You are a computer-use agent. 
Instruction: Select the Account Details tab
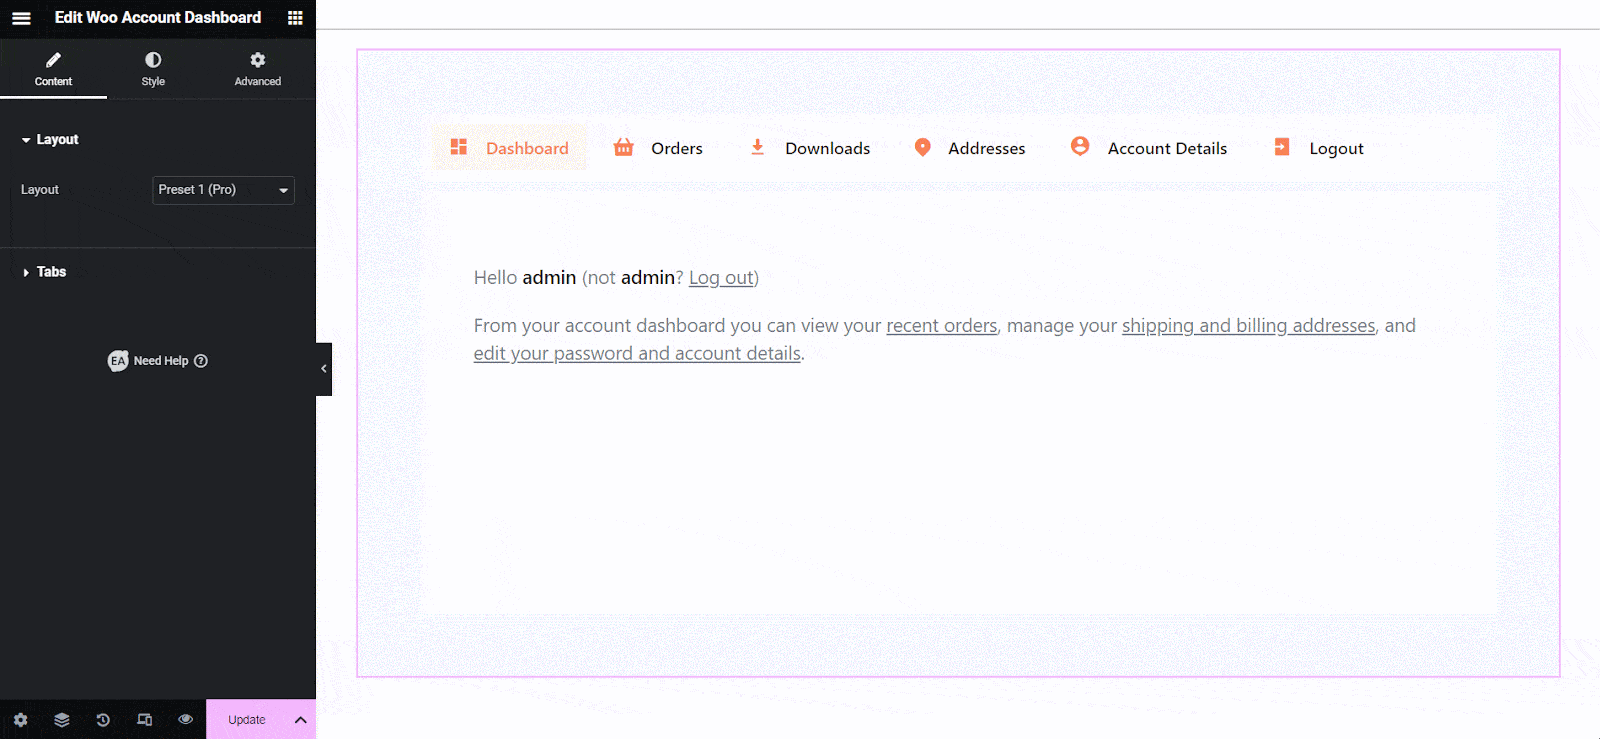(x=1148, y=148)
